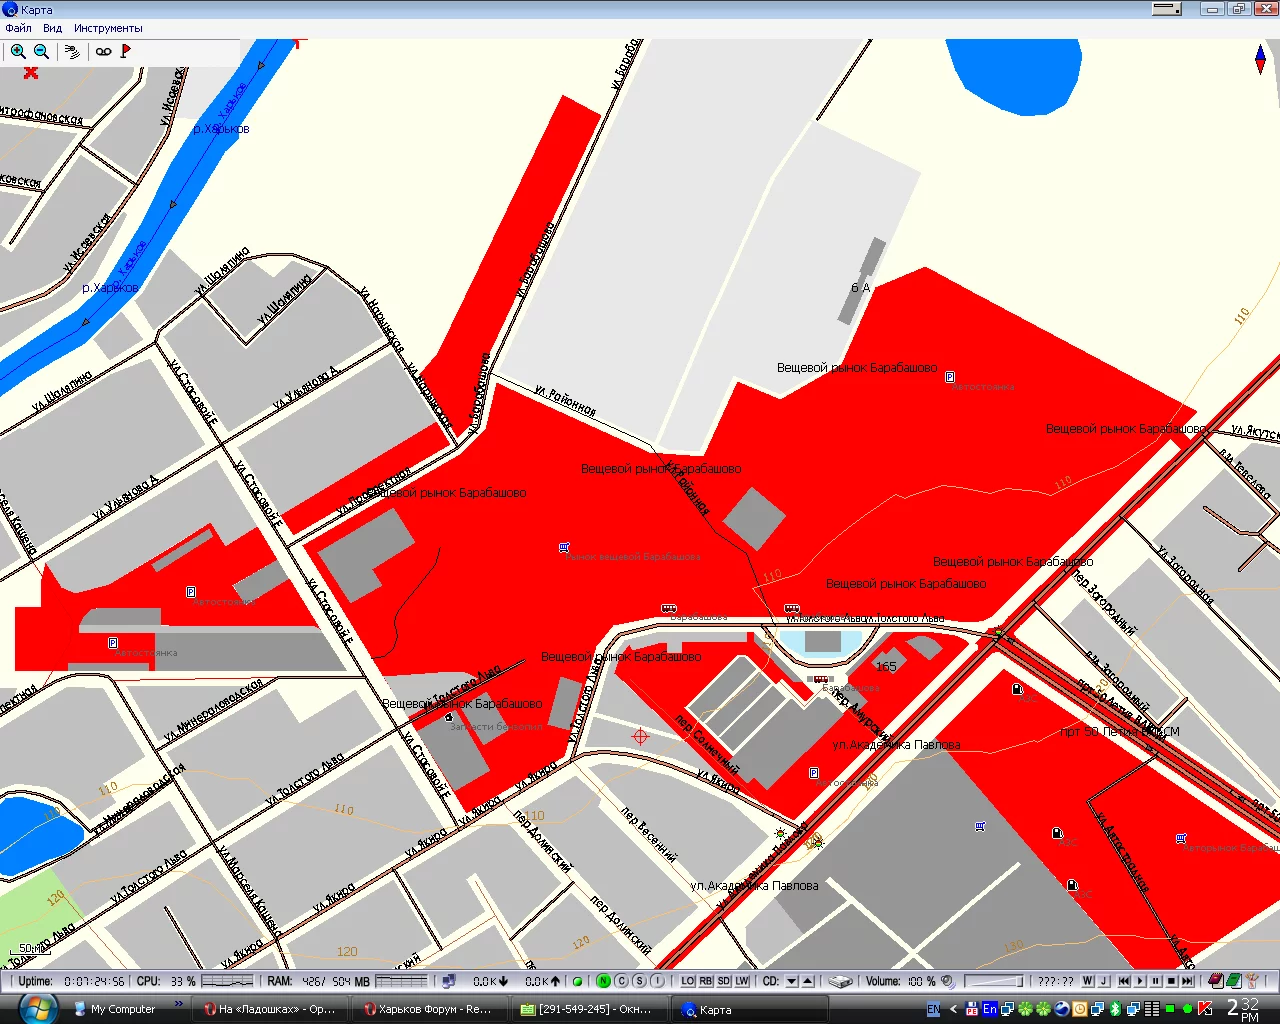Click the parking icon beside Автостоянка in upper right

coord(950,377)
